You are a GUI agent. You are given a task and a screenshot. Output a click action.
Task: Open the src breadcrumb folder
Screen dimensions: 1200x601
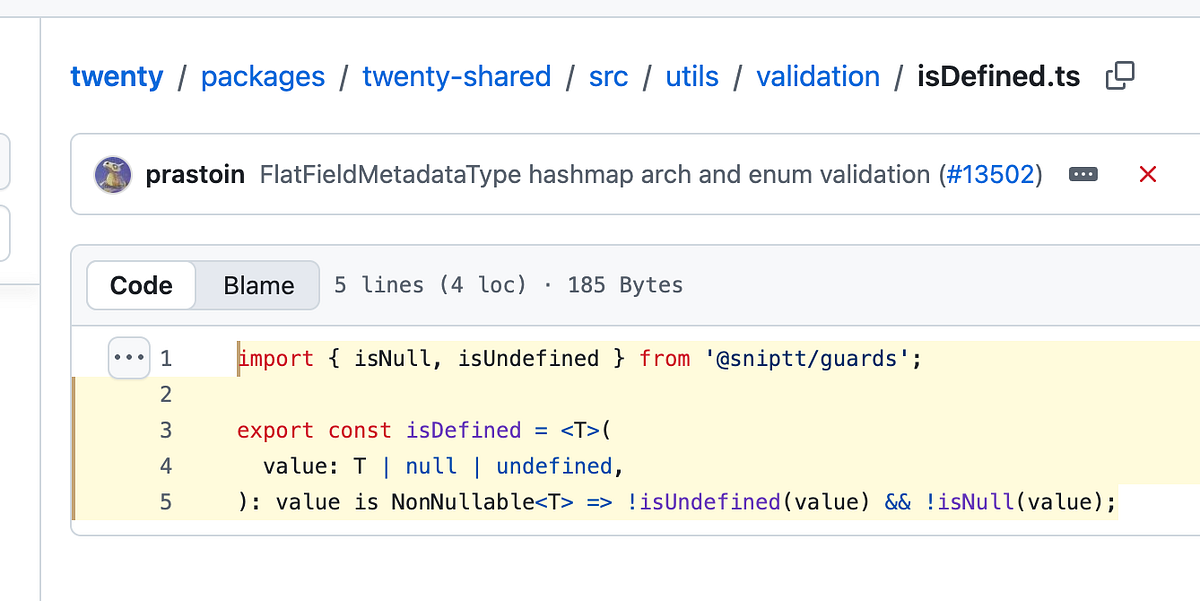(609, 77)
